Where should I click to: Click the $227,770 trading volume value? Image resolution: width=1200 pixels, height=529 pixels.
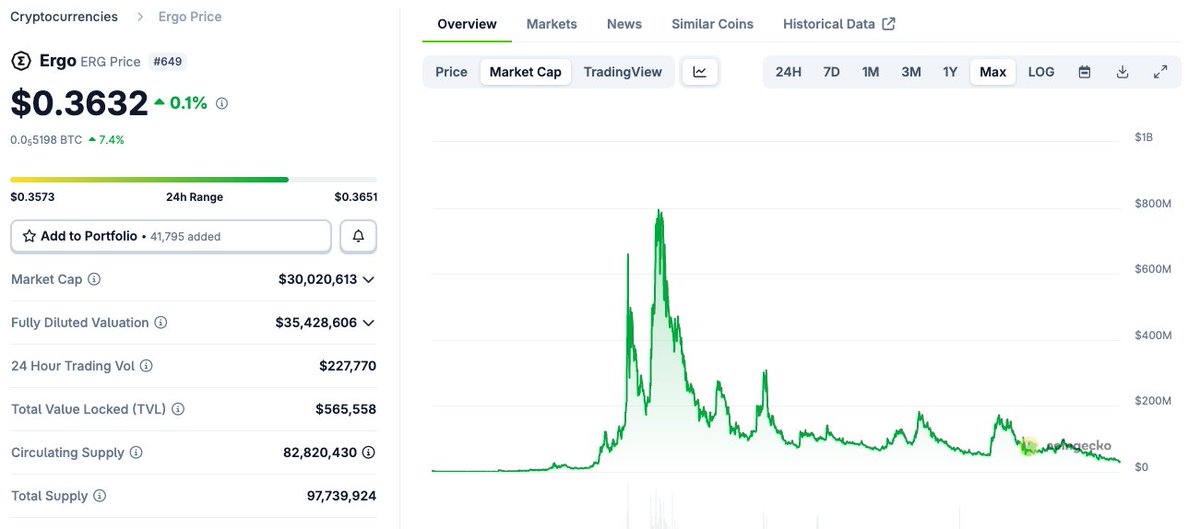point(348,366)
